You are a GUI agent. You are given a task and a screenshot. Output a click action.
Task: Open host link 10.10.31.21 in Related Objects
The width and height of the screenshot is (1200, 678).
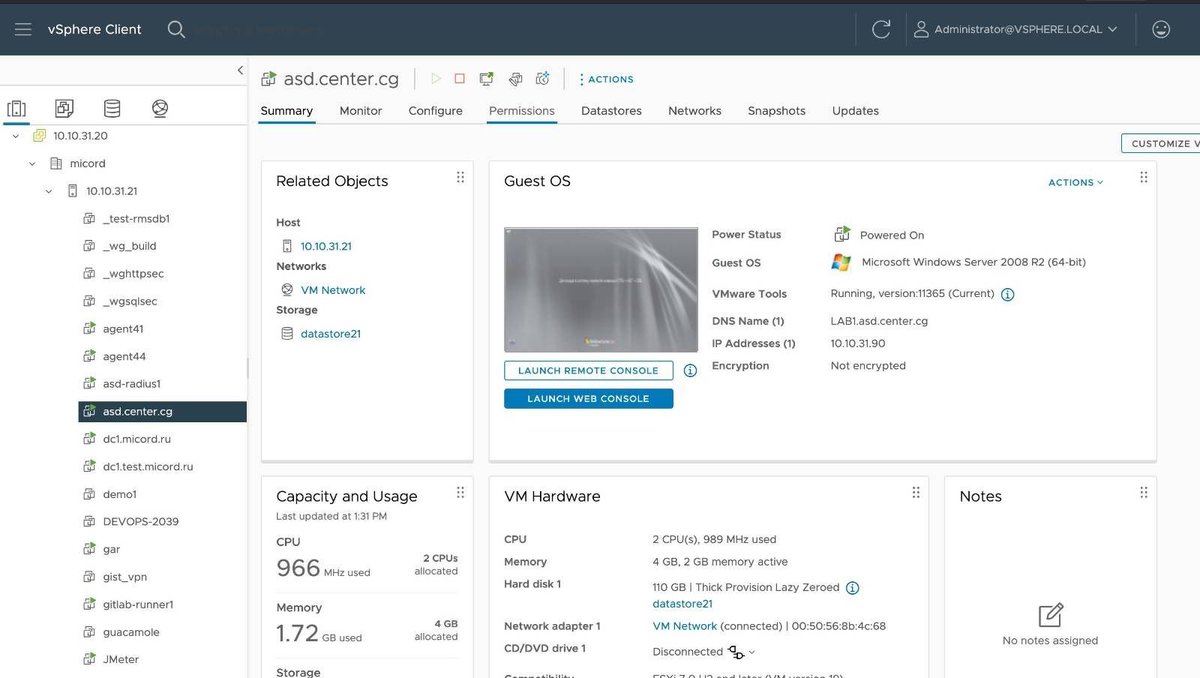326,246
